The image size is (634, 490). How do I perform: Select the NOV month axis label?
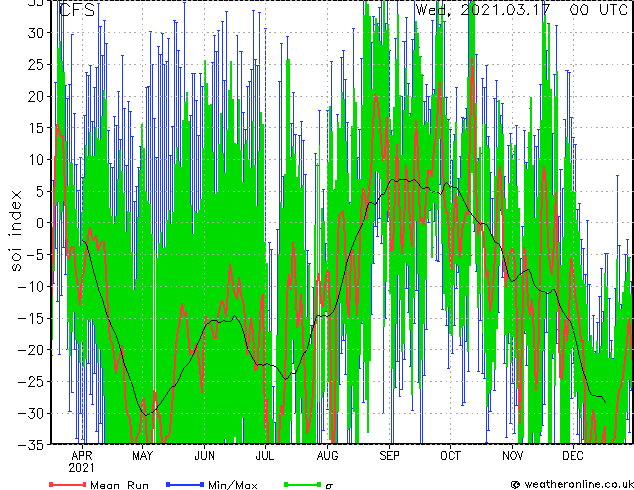click(512, 456)
